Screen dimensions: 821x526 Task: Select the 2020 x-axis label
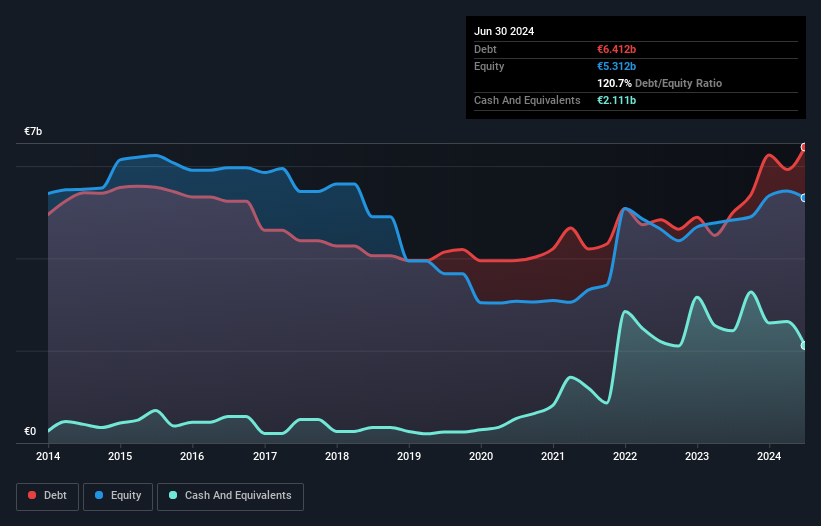click(x=481, y=456)
